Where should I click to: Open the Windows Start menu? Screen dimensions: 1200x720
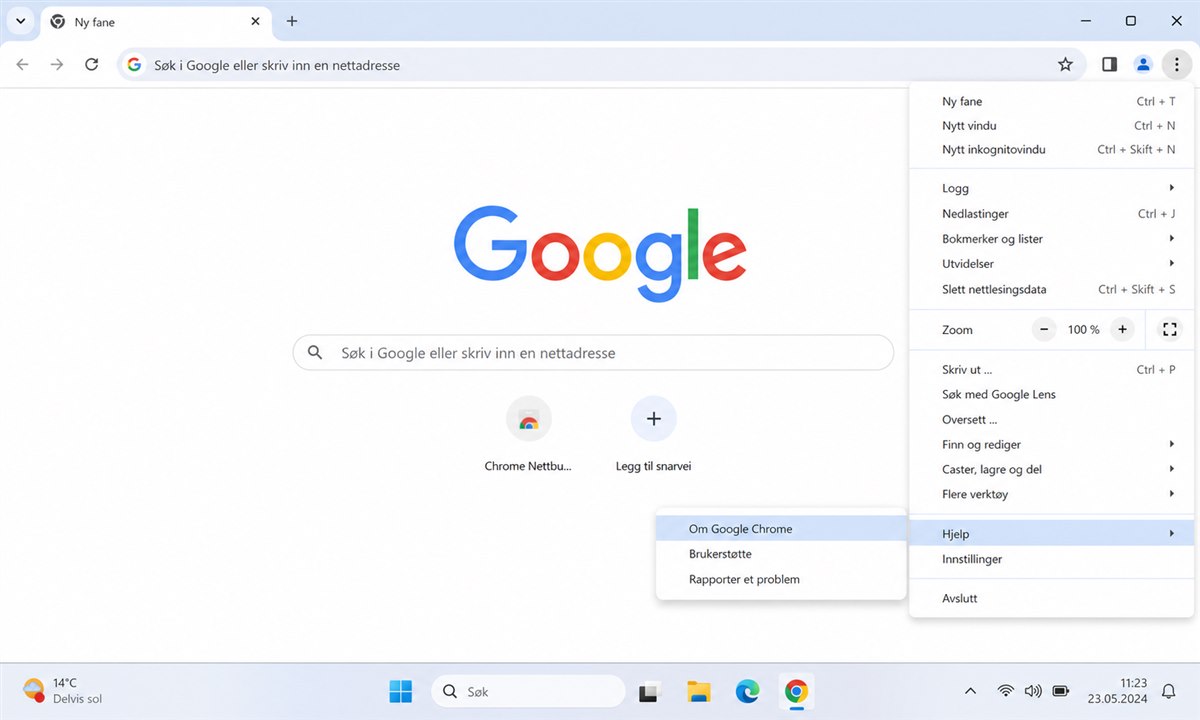(x=401, y=691)
